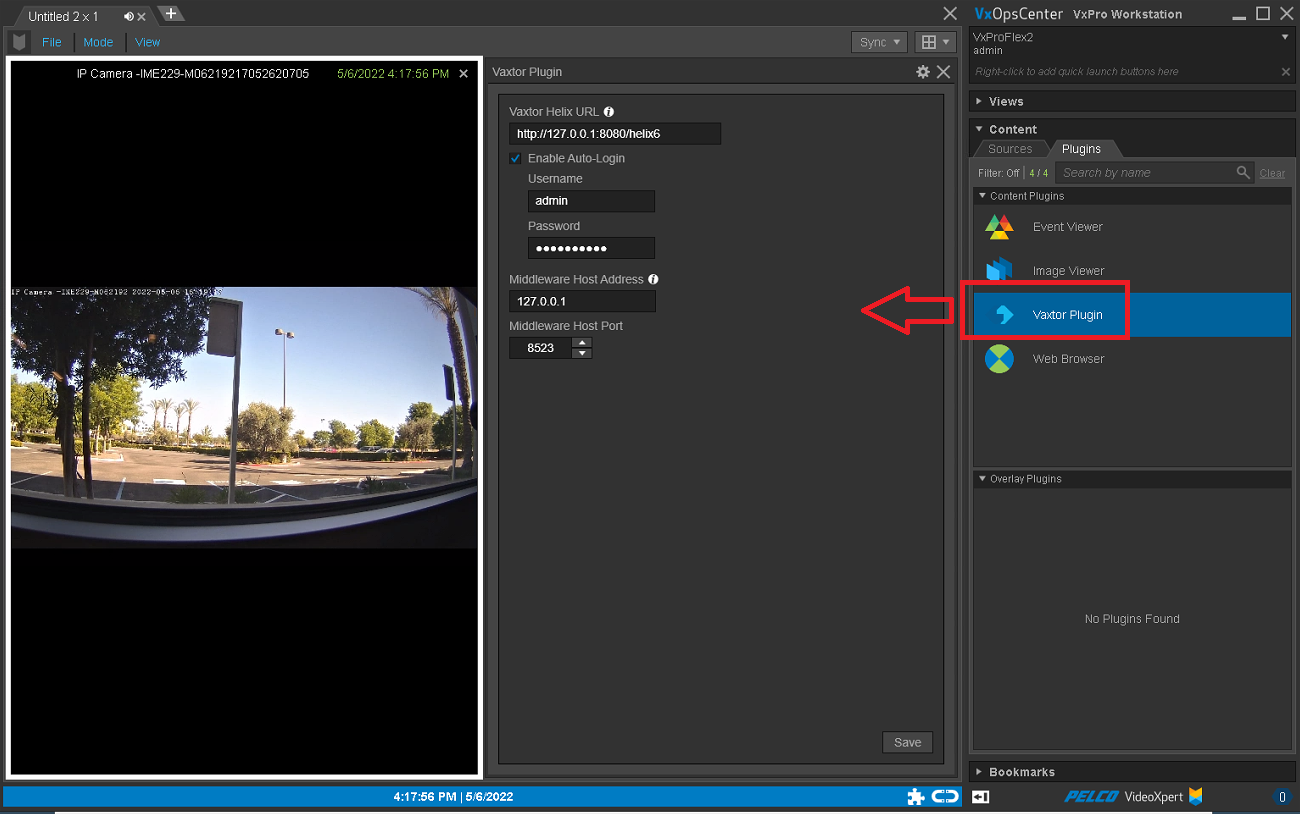Open the Image Viewer plugin

pos(1066,270)
